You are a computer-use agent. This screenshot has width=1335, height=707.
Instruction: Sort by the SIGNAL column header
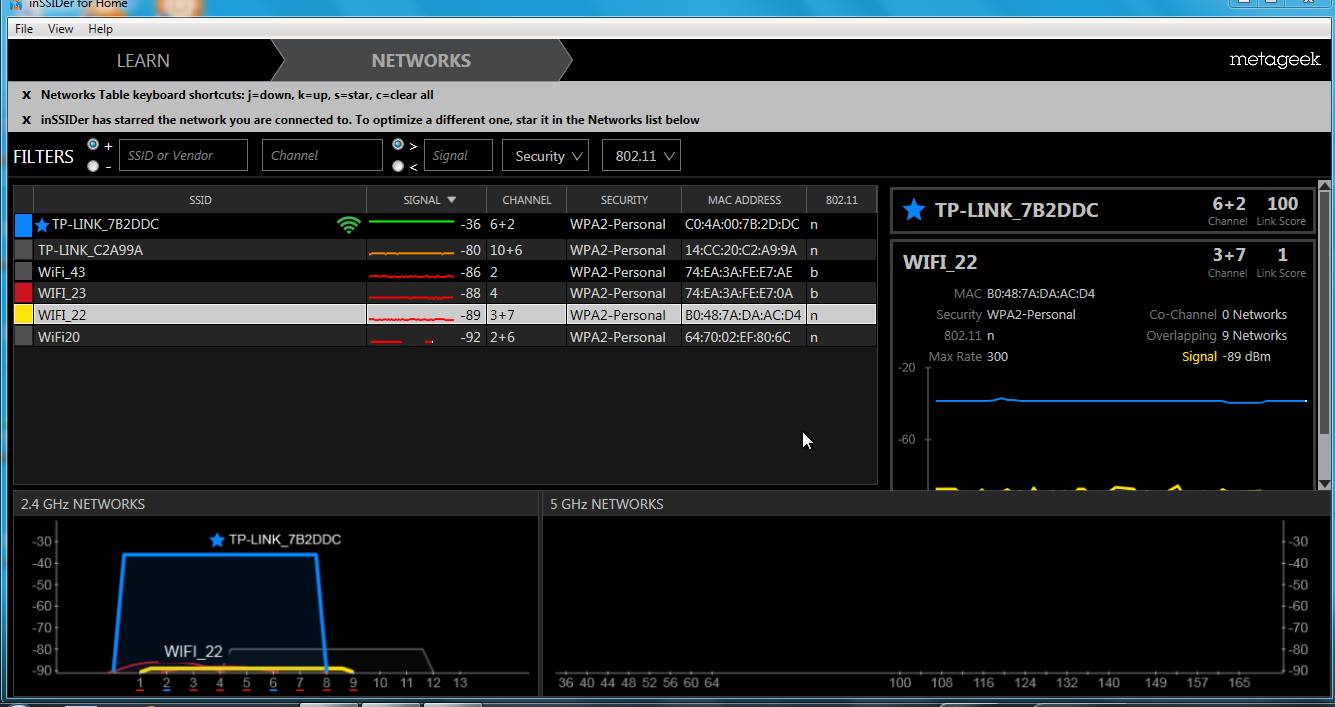coord(428,200)
